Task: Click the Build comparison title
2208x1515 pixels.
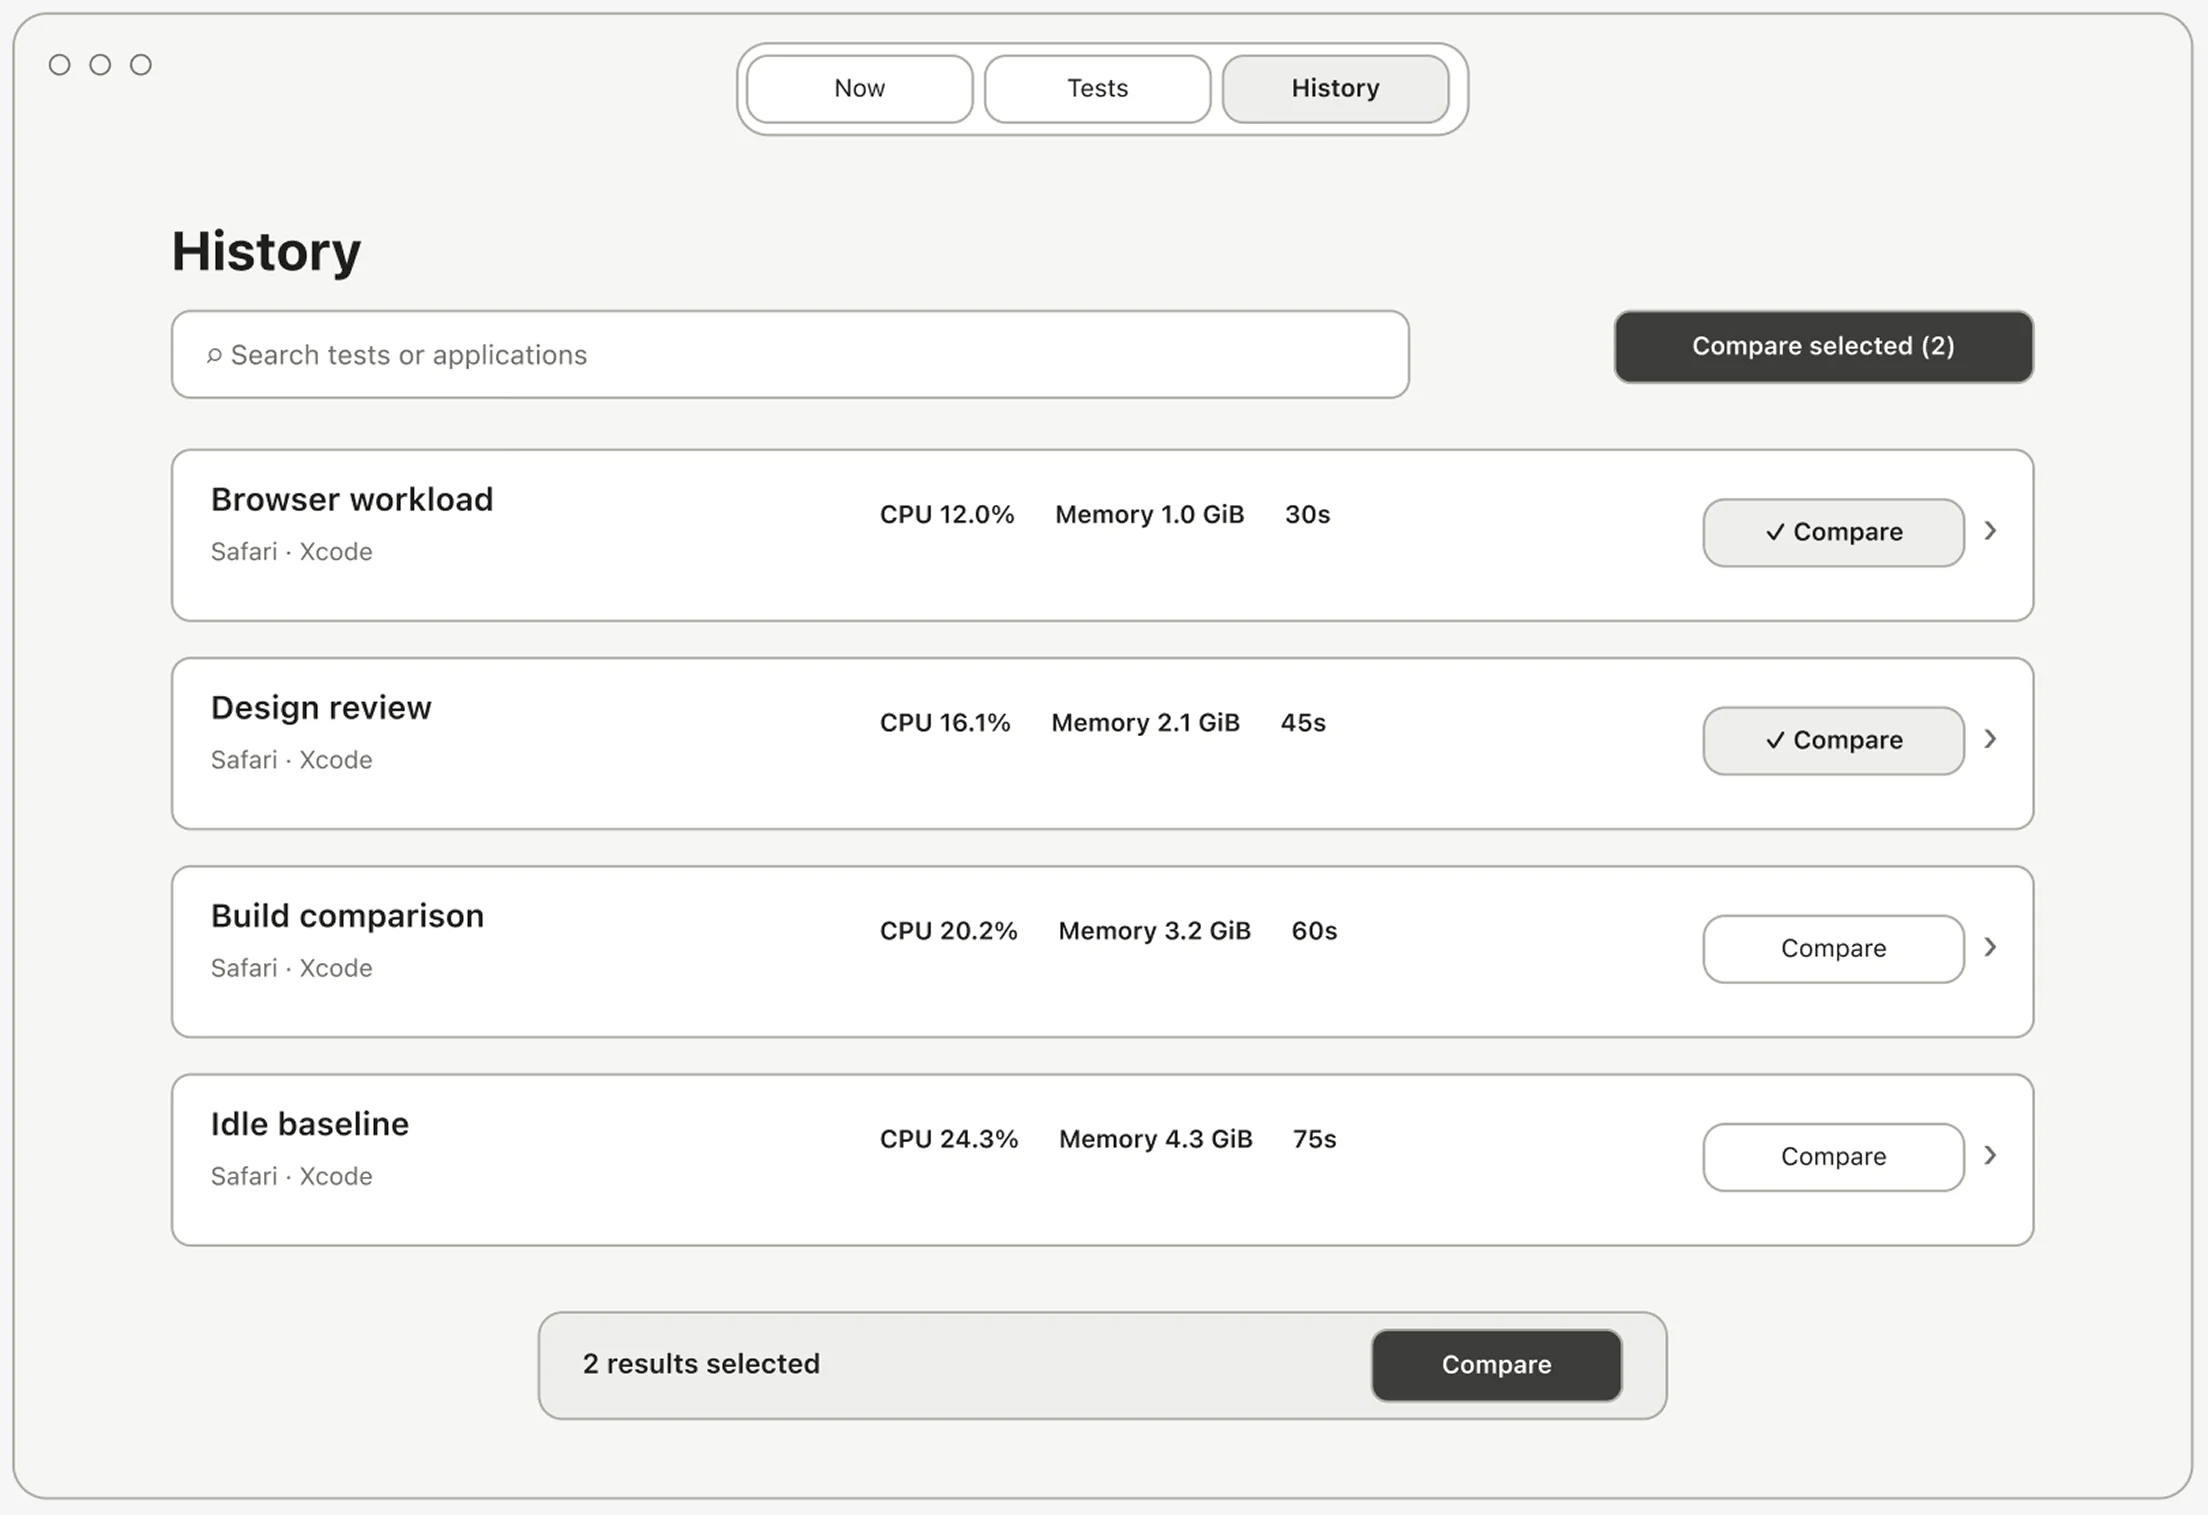Action: pyautogui.click(x=347, y=915)
